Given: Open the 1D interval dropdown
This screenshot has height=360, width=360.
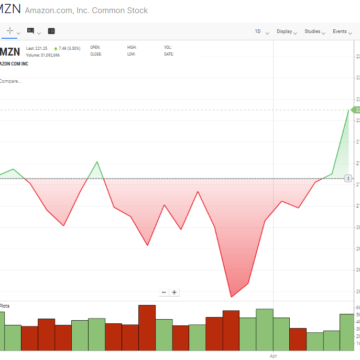Looking at the screenshot, I should pyautogui.click(x=262, y=32).
